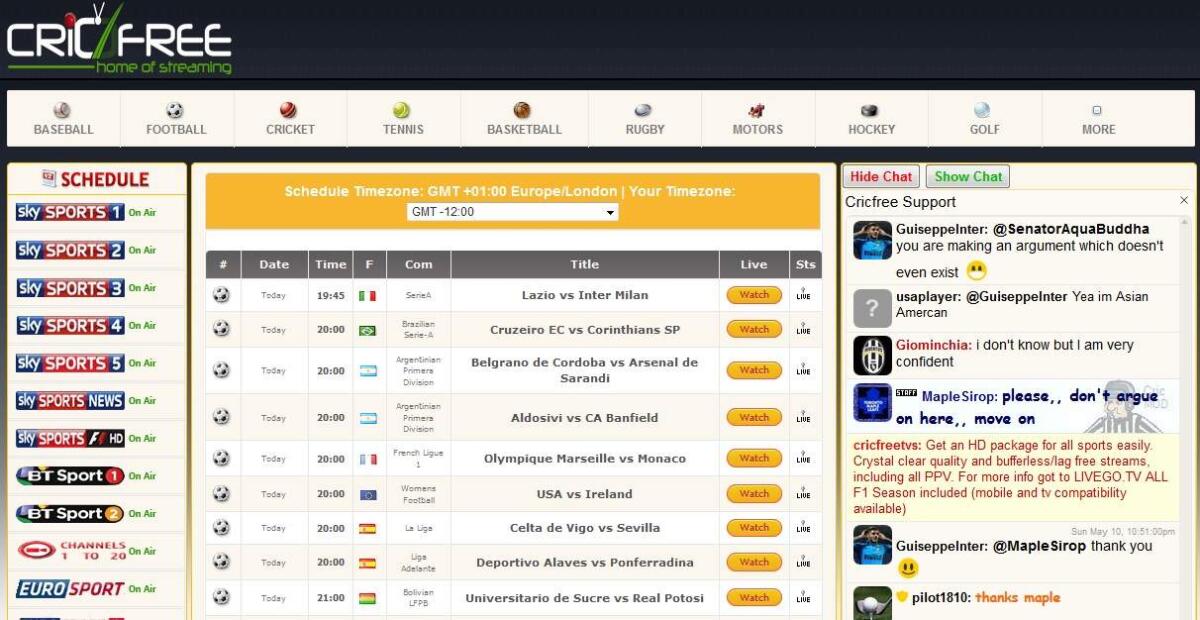
Task: Watch the Olympique Marseille vs Monaco match
Action: (753, 459)
